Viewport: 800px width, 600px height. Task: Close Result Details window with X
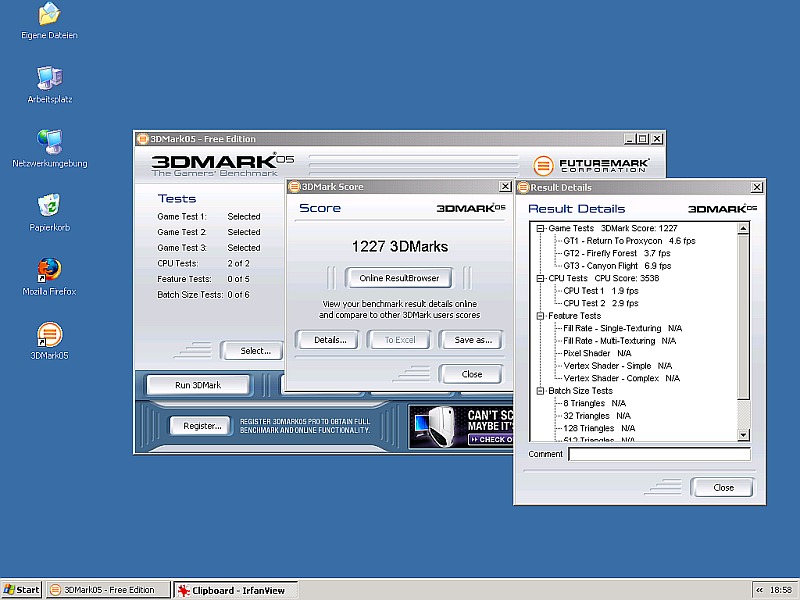757,188
